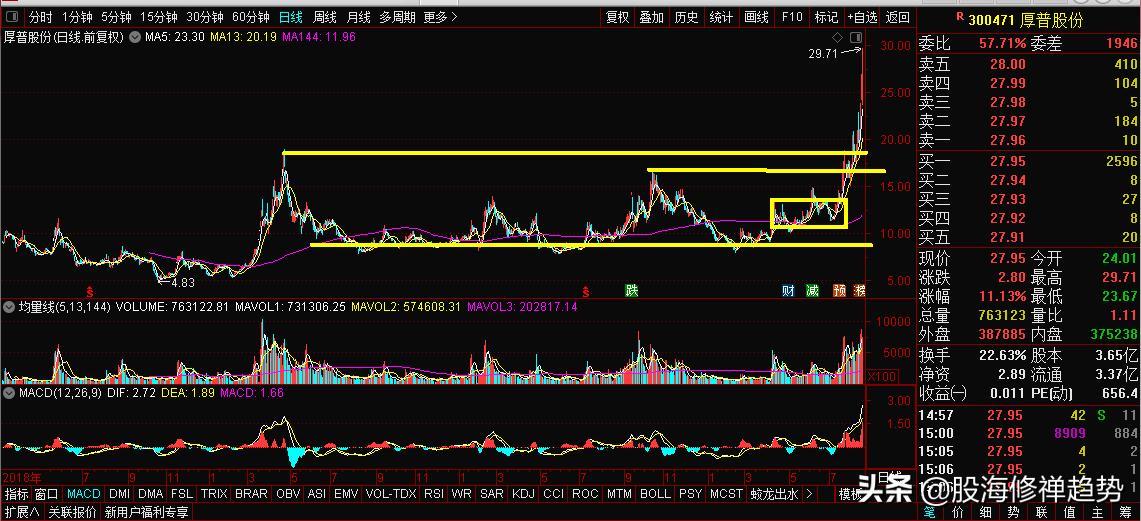
Task: Click the 标记 mark button
Action: (x=827, y=17)
